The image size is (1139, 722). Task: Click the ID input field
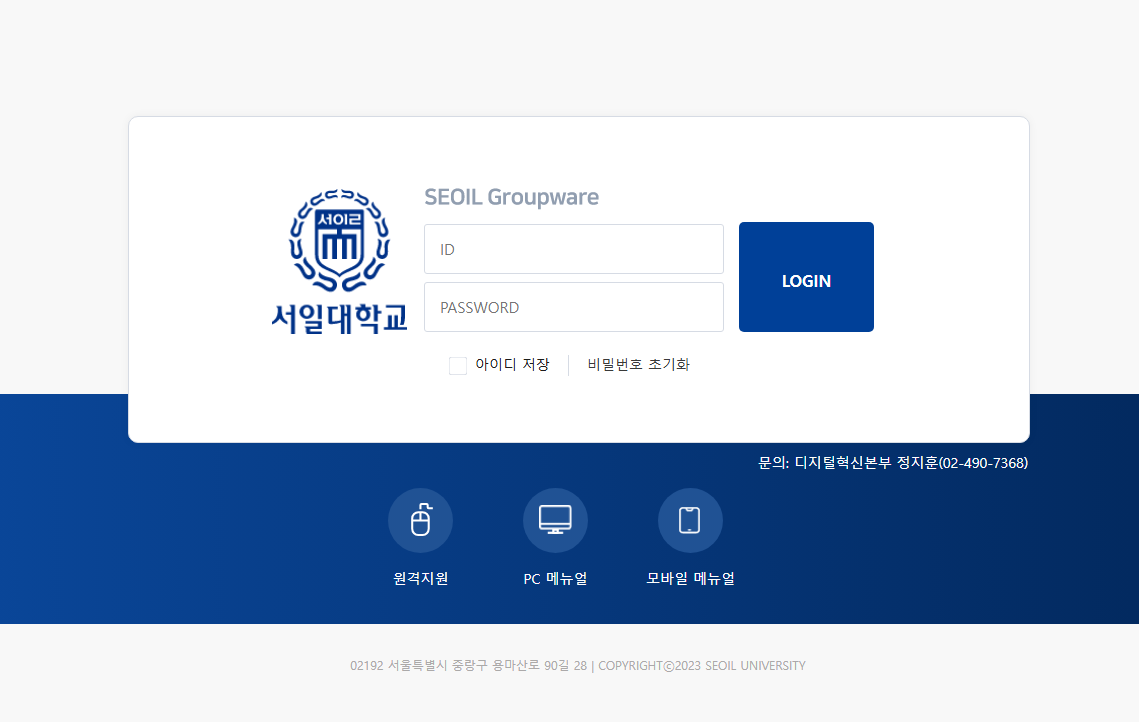[x=573, y=249]
